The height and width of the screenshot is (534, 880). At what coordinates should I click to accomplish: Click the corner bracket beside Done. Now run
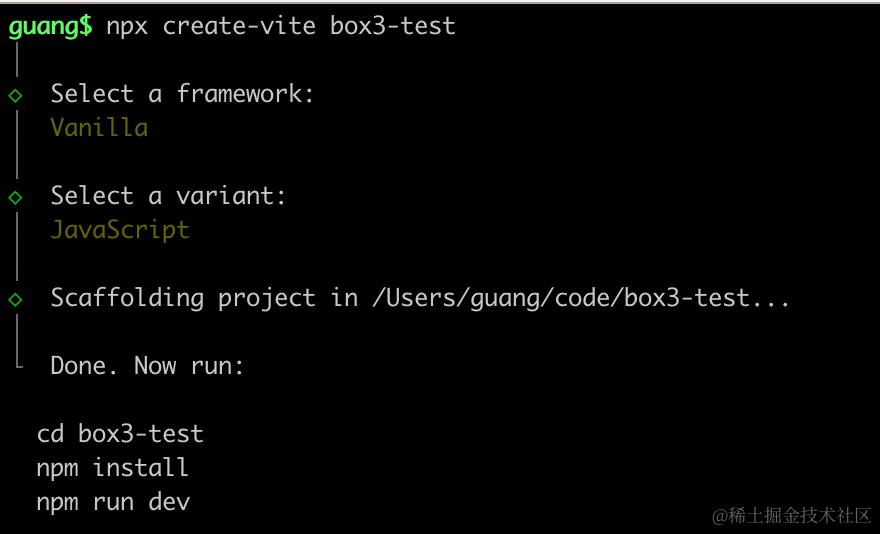(19, 364)
